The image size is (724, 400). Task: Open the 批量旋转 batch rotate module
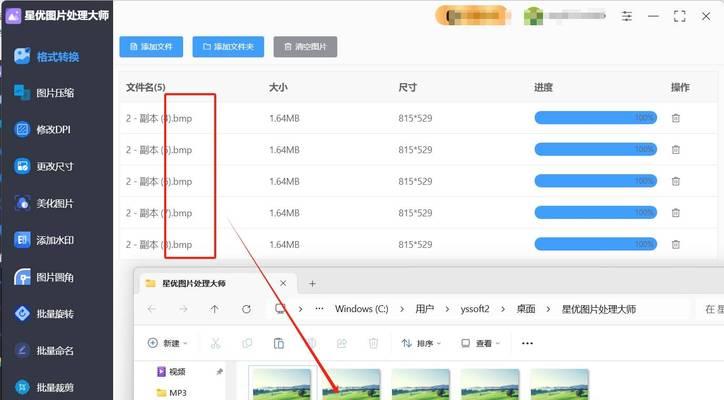tap(44, 314)
